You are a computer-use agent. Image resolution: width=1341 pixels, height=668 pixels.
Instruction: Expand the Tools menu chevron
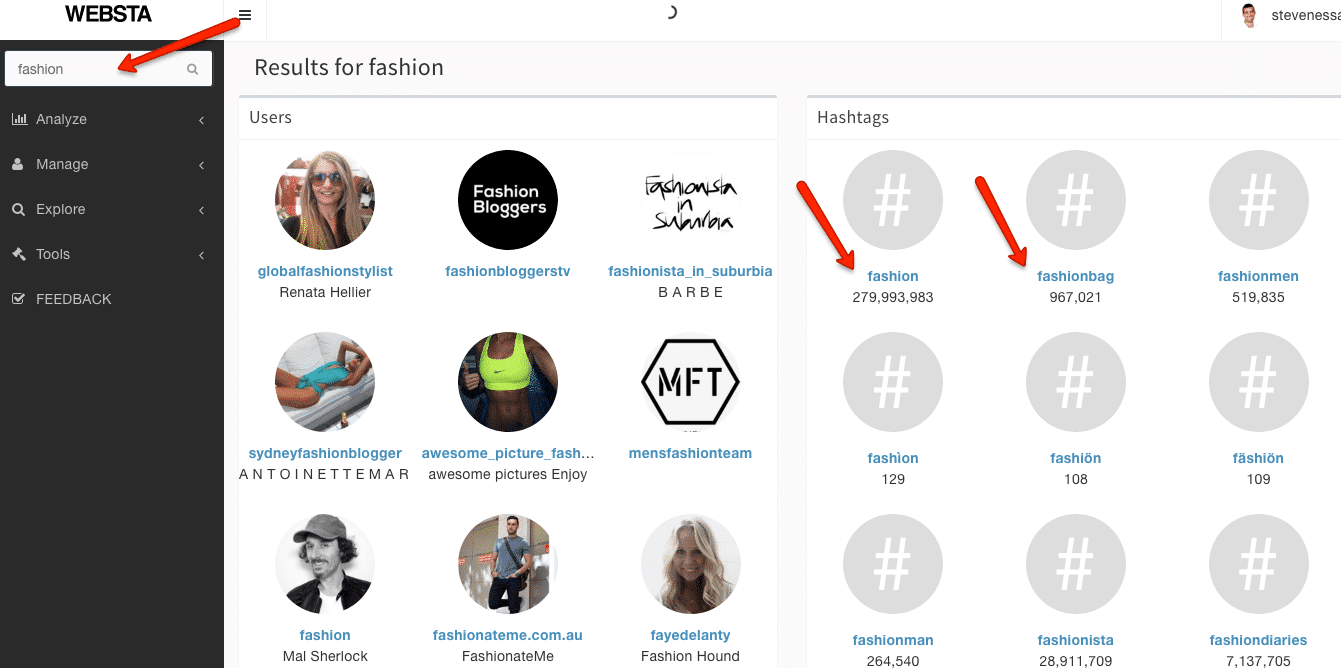(201, 255)
